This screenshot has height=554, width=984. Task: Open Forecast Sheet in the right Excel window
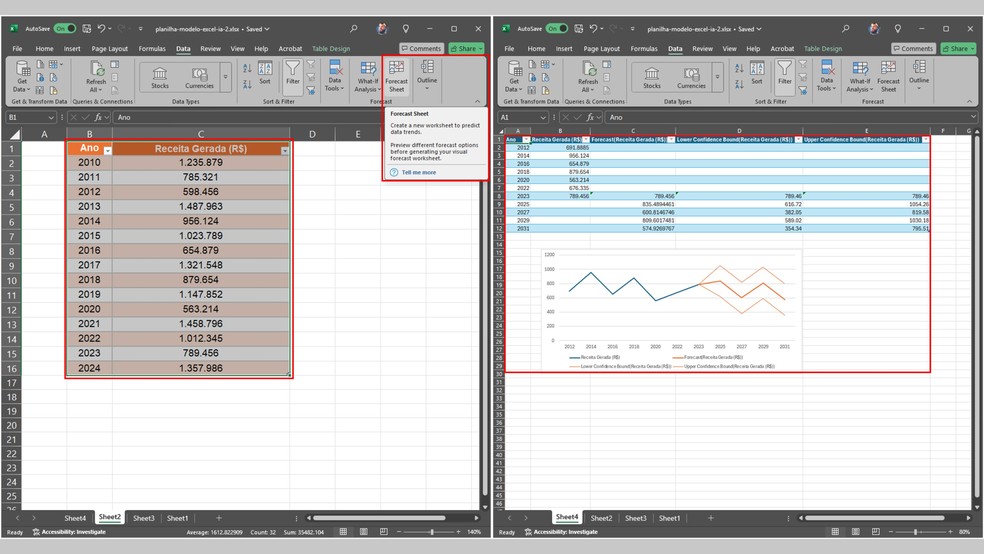point(888,77)
